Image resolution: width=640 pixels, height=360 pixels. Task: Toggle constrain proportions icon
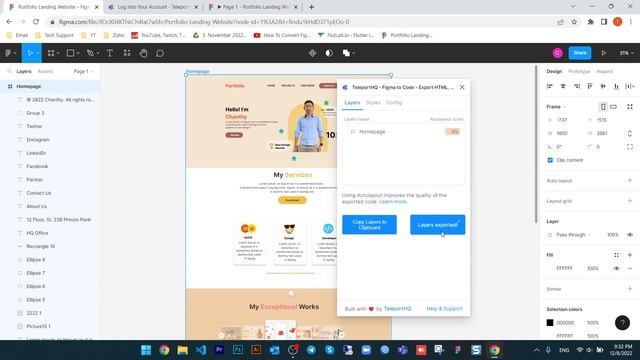(630, 133)
